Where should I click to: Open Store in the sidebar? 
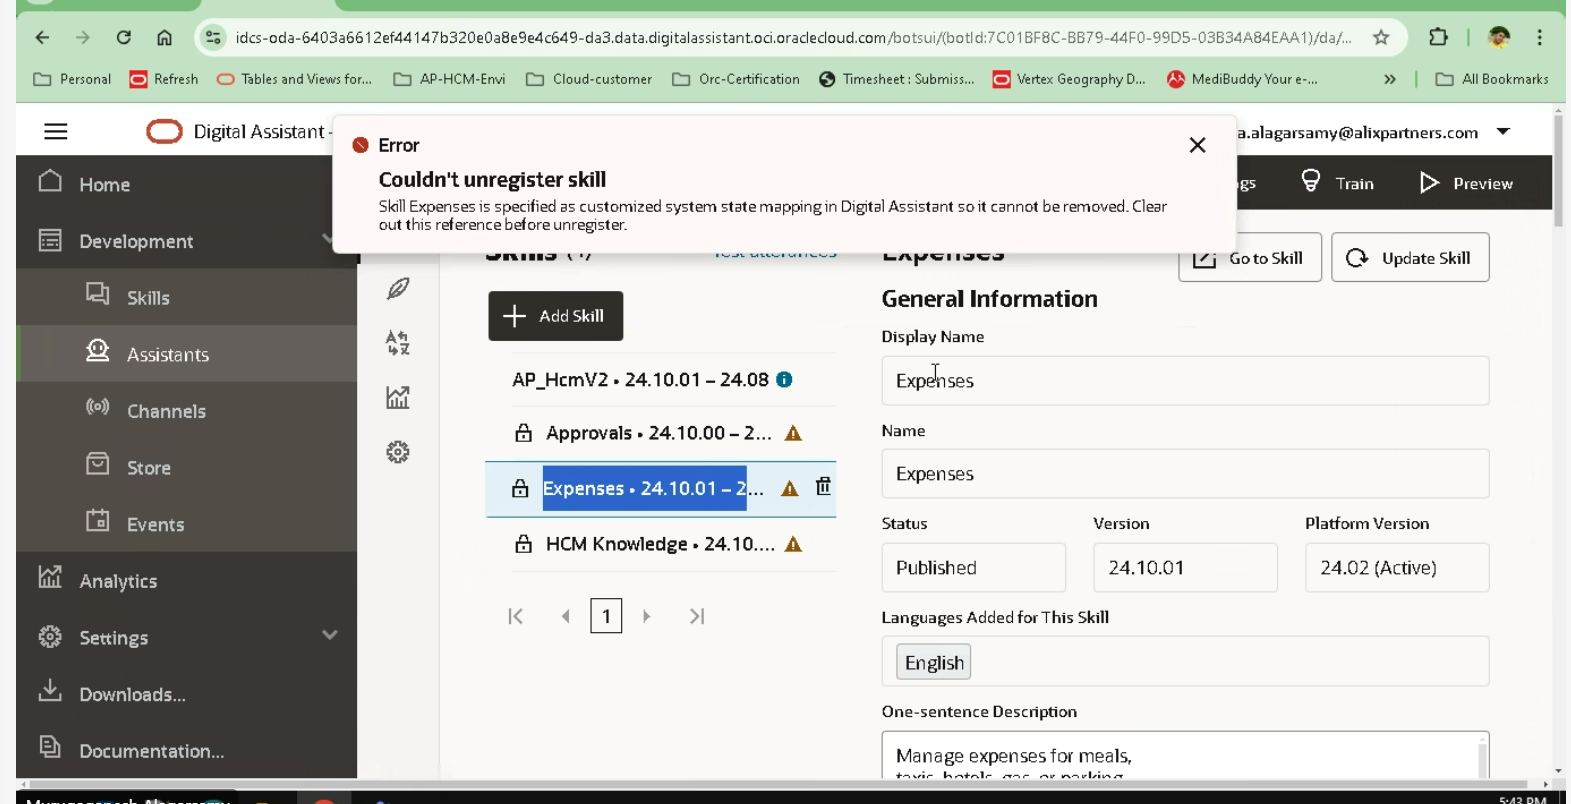[x=186, y=467]
